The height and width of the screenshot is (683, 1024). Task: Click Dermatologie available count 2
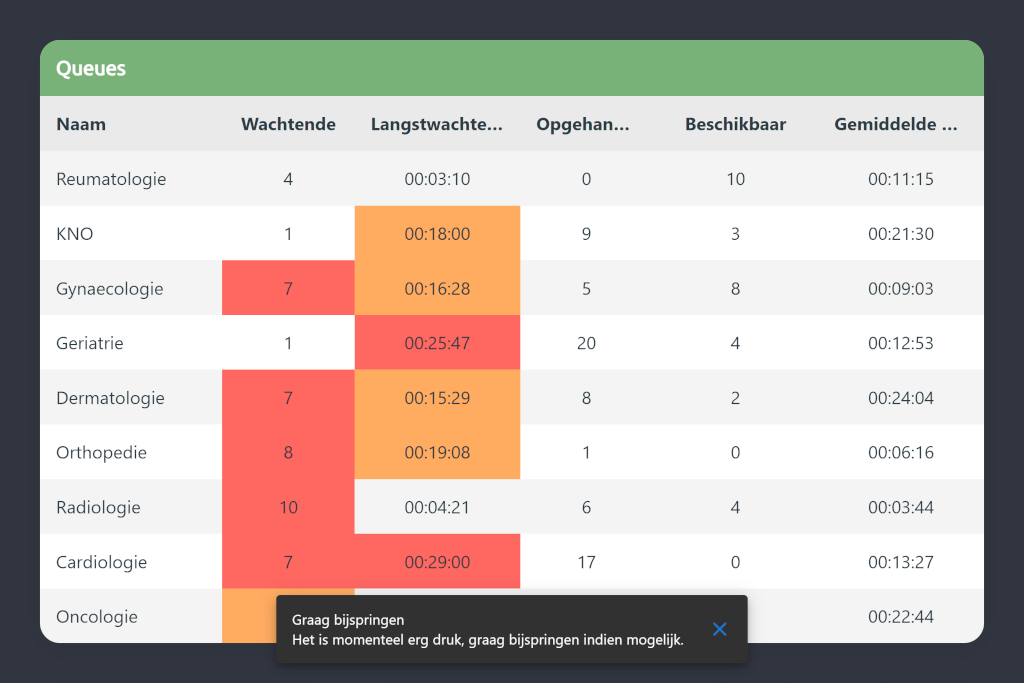click(735, 398)
